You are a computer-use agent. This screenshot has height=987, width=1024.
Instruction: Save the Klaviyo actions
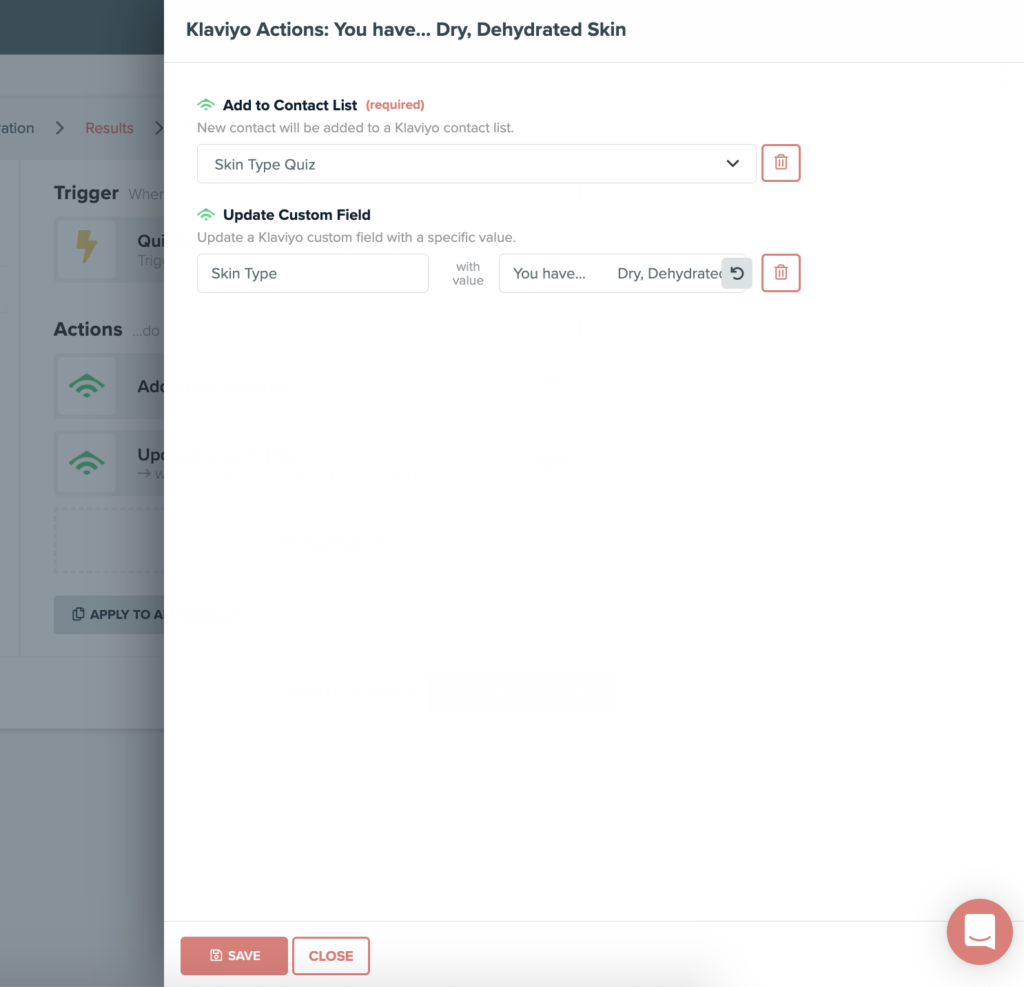[234, 956]
